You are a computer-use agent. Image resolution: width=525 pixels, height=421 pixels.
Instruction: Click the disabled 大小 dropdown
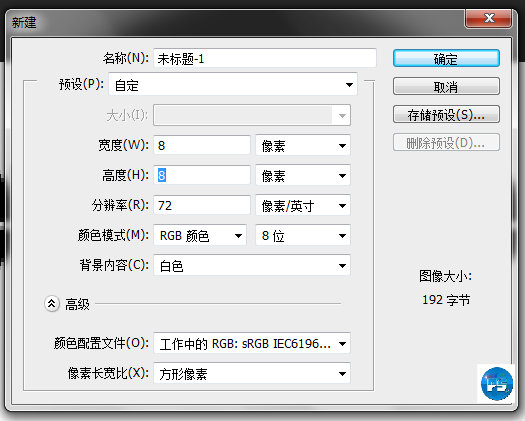click(252, 115)
